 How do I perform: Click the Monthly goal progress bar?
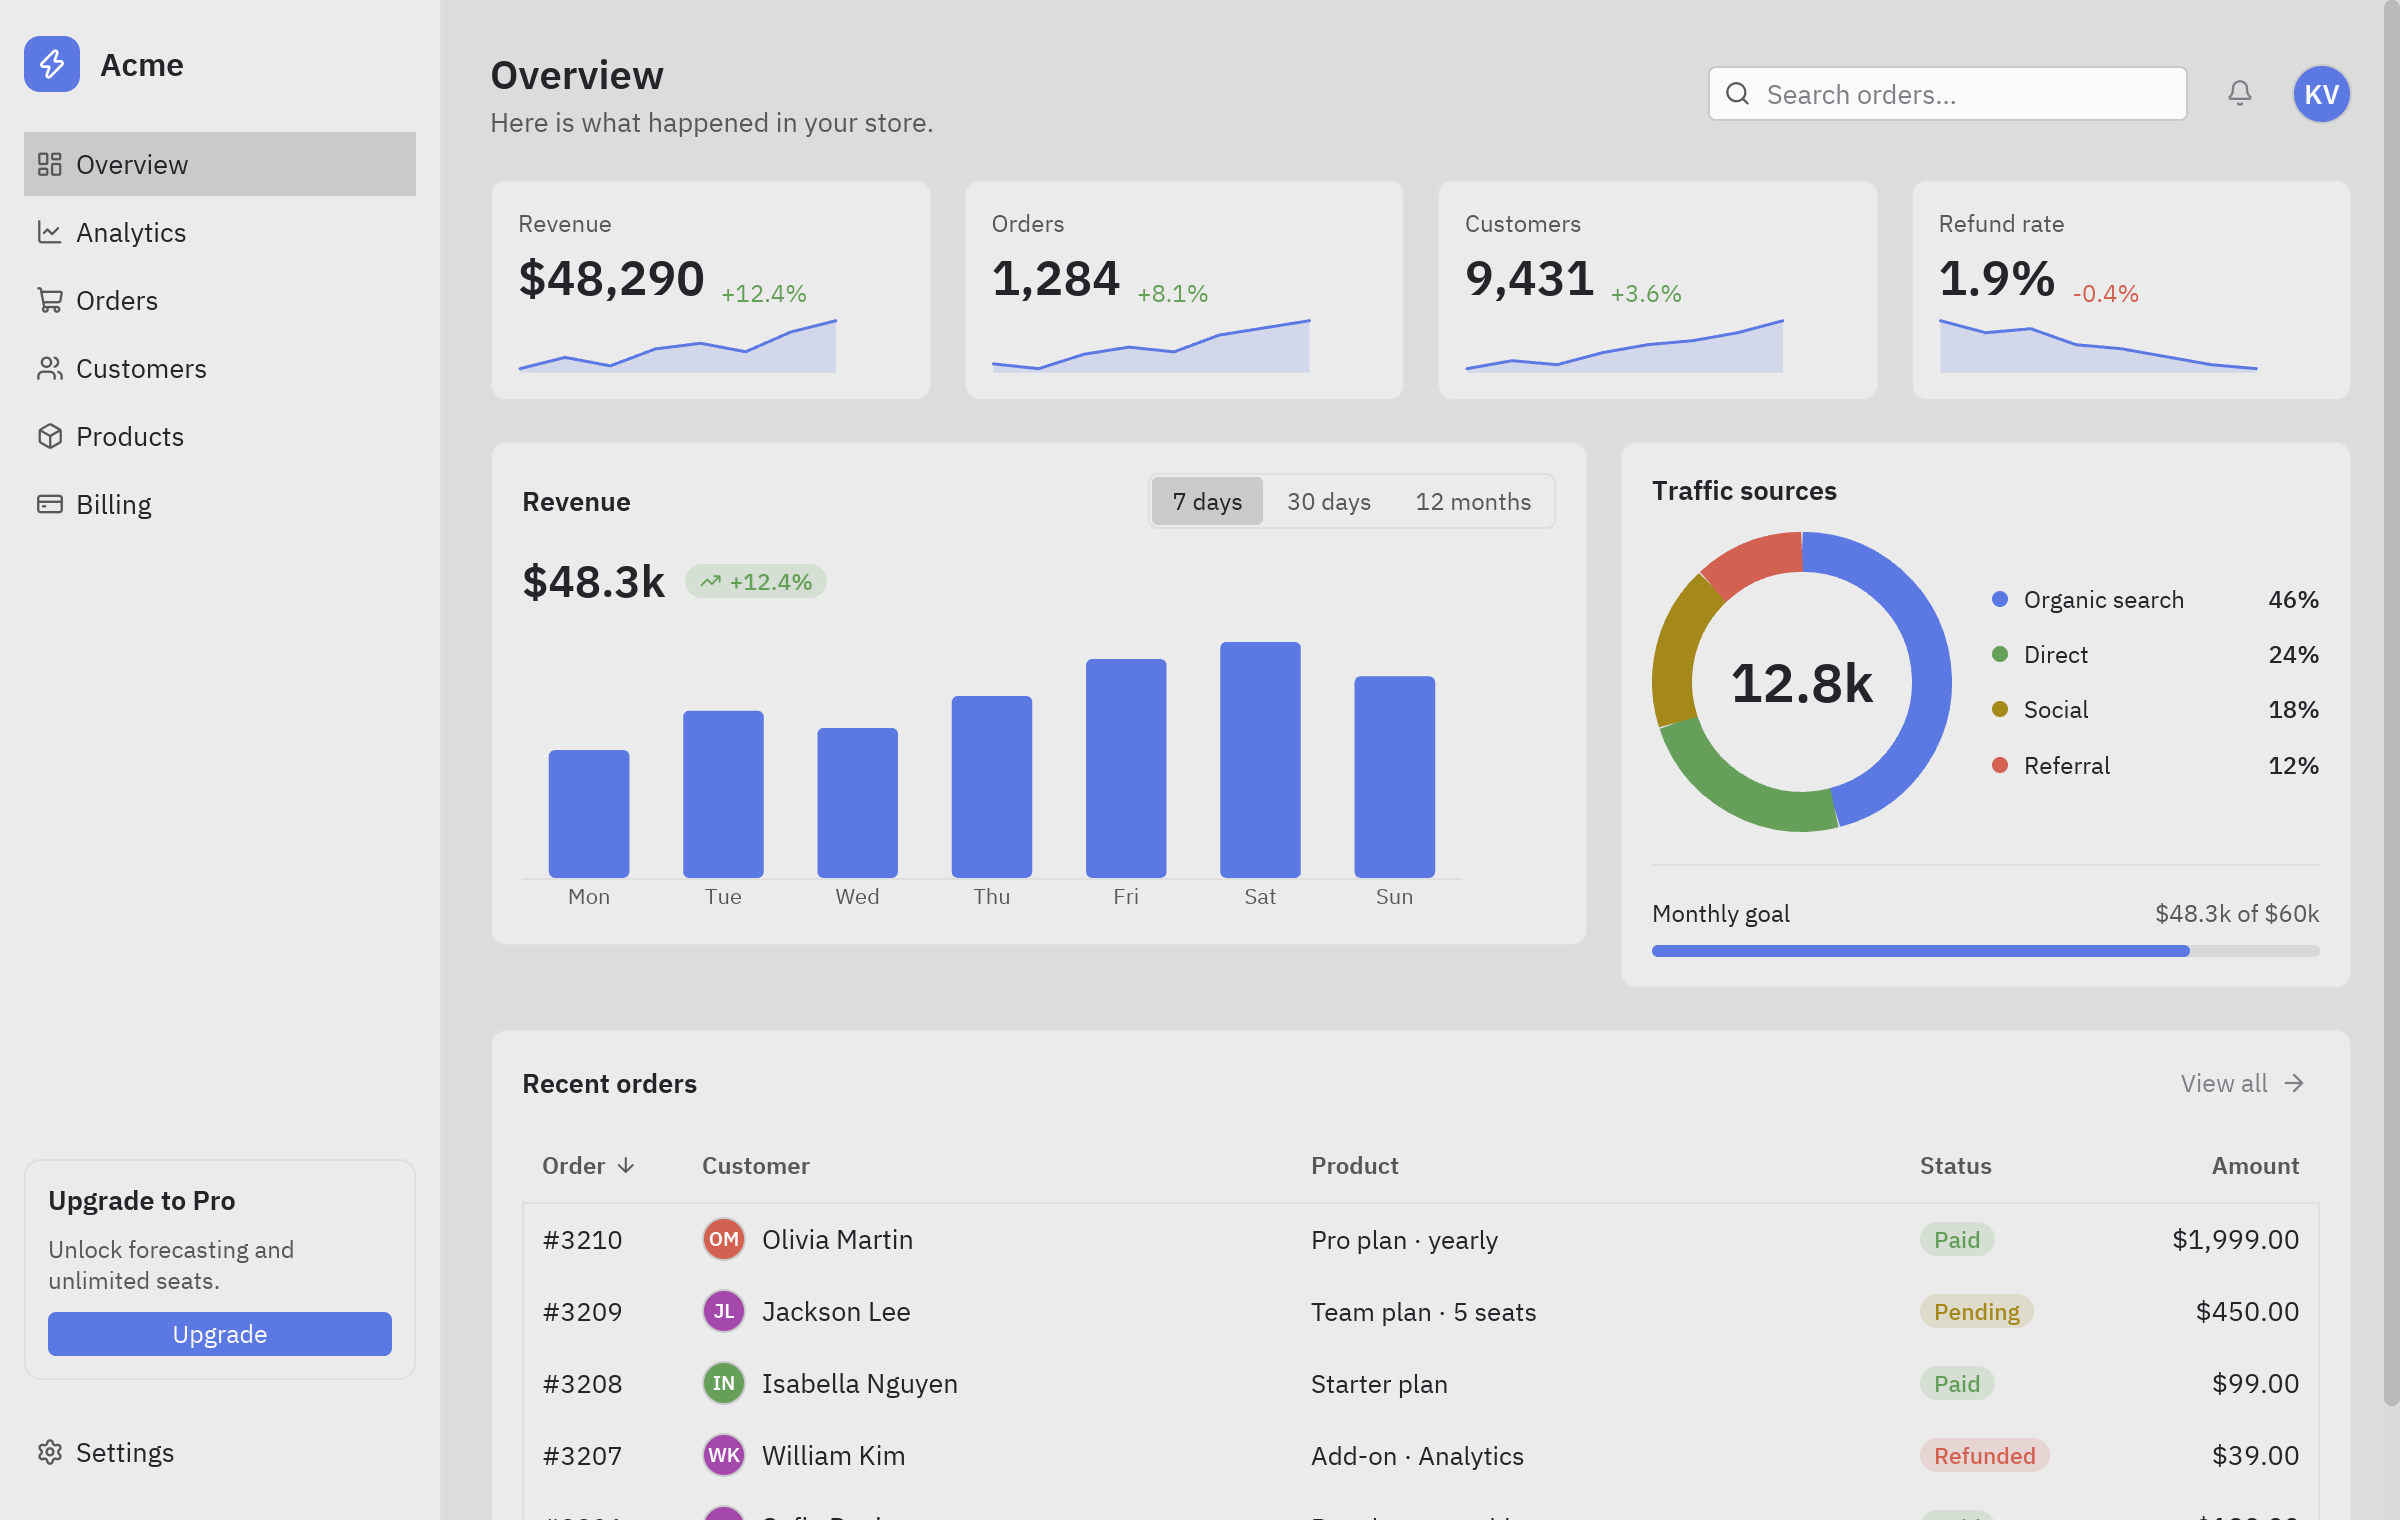tap(1985, 951)
